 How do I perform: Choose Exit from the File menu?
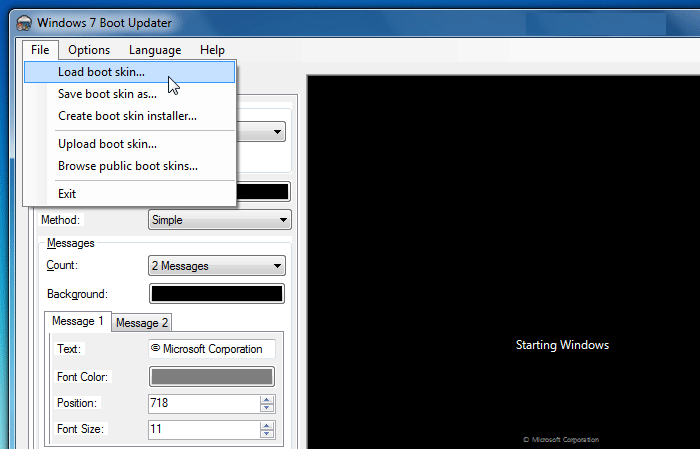[x=129, y=194]
